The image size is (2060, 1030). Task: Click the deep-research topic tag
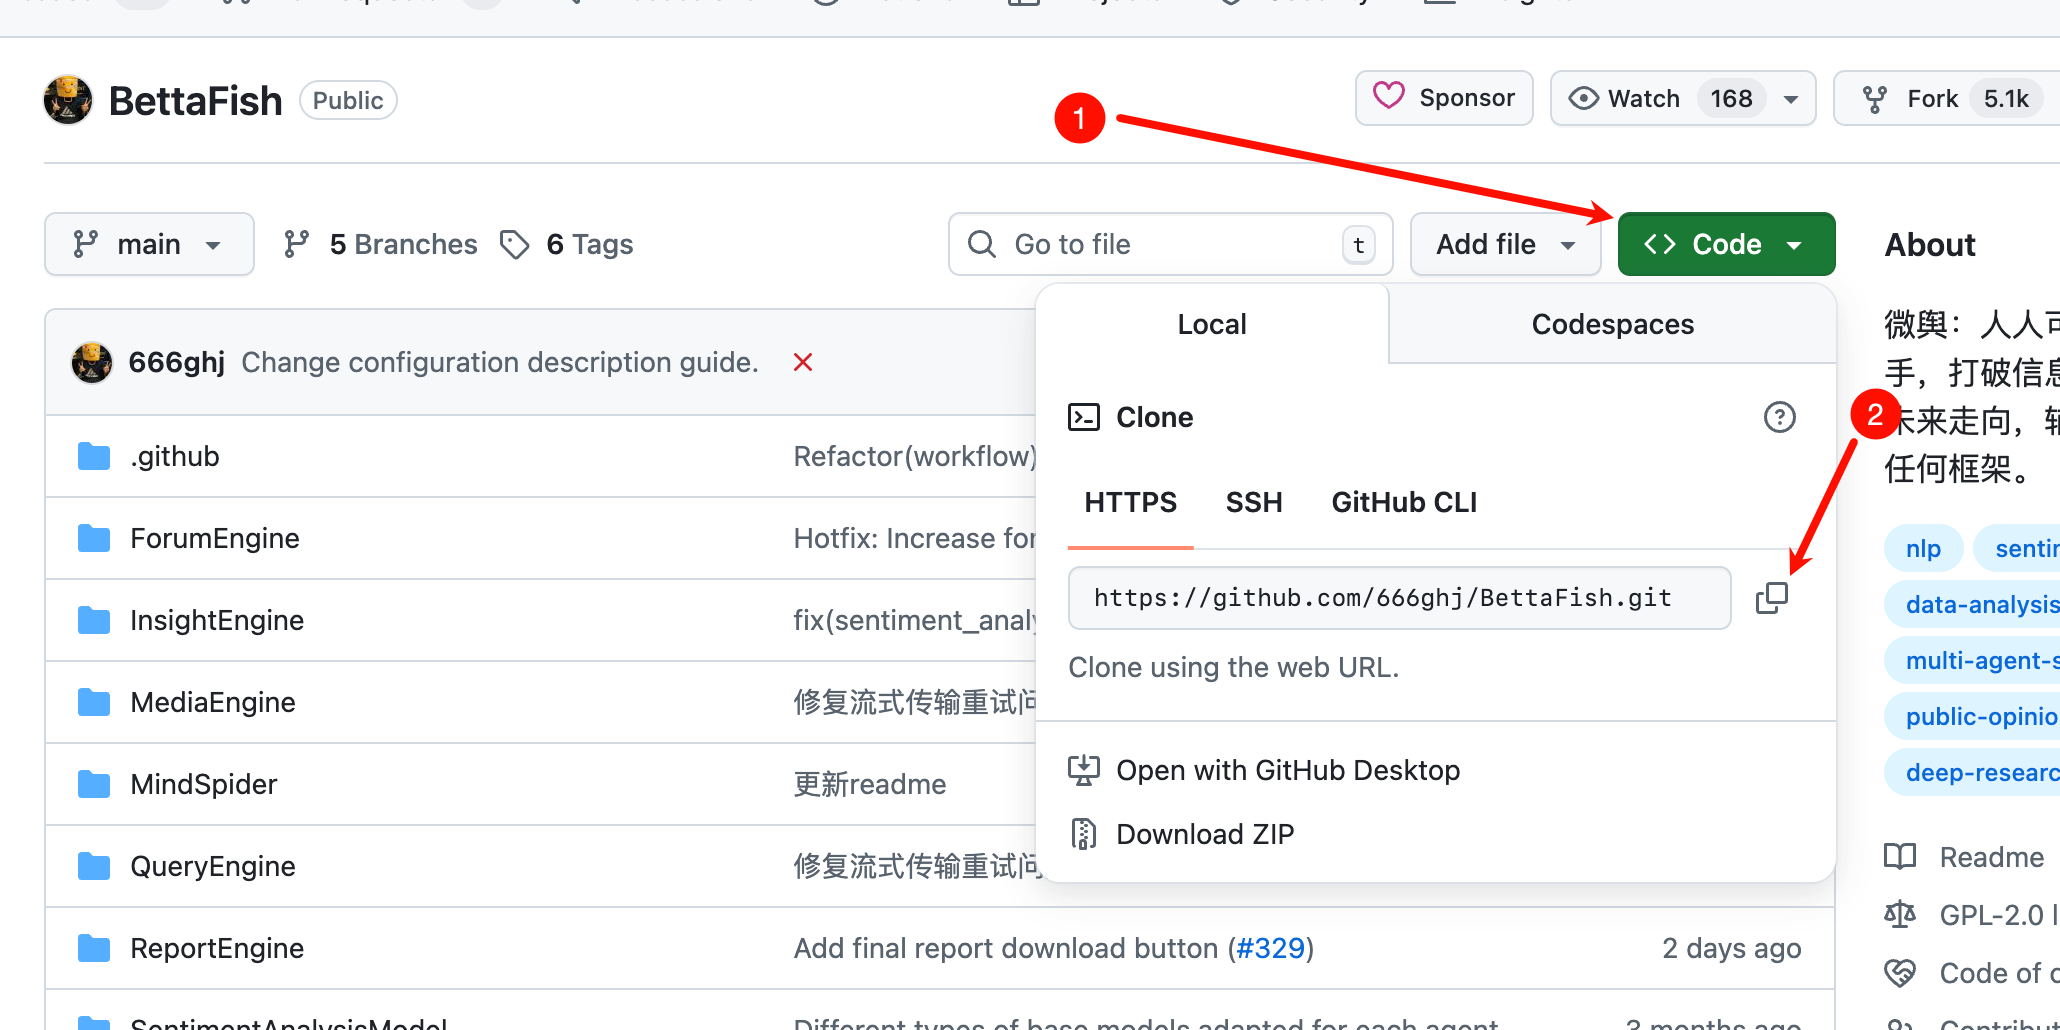coord(1973,772)
